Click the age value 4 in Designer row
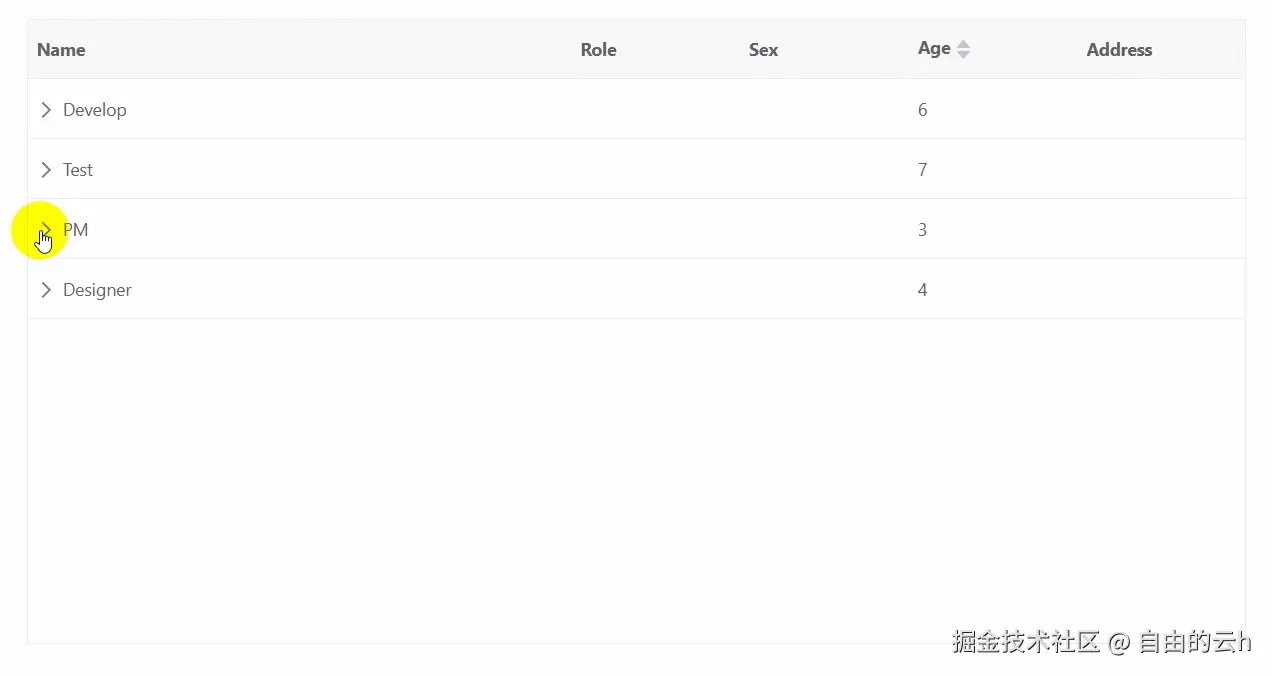Viewport: 1272px width, 676px height. click(922, 290)
